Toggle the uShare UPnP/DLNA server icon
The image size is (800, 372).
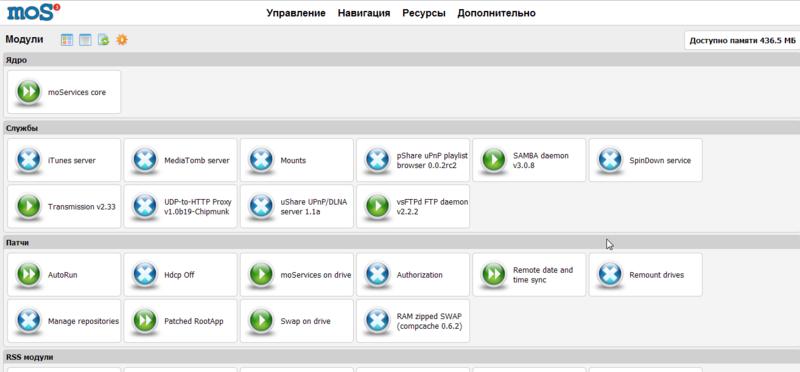point(261,207)
